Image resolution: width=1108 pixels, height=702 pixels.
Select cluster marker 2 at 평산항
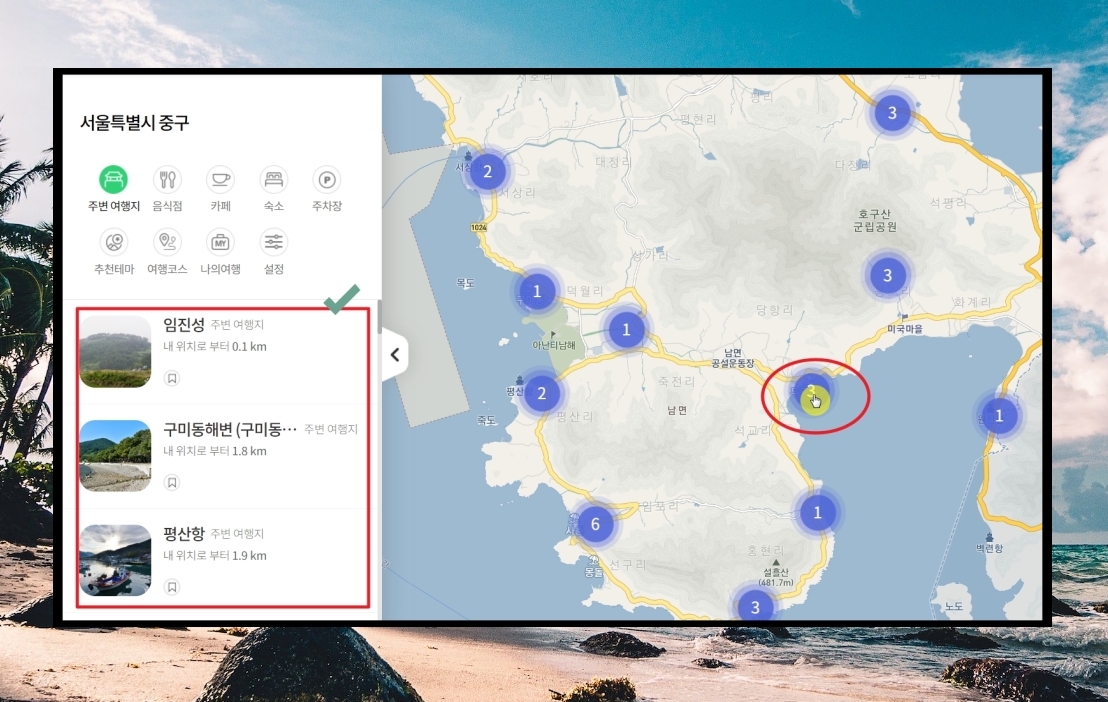pyautogui.click(x=541, y=393)
